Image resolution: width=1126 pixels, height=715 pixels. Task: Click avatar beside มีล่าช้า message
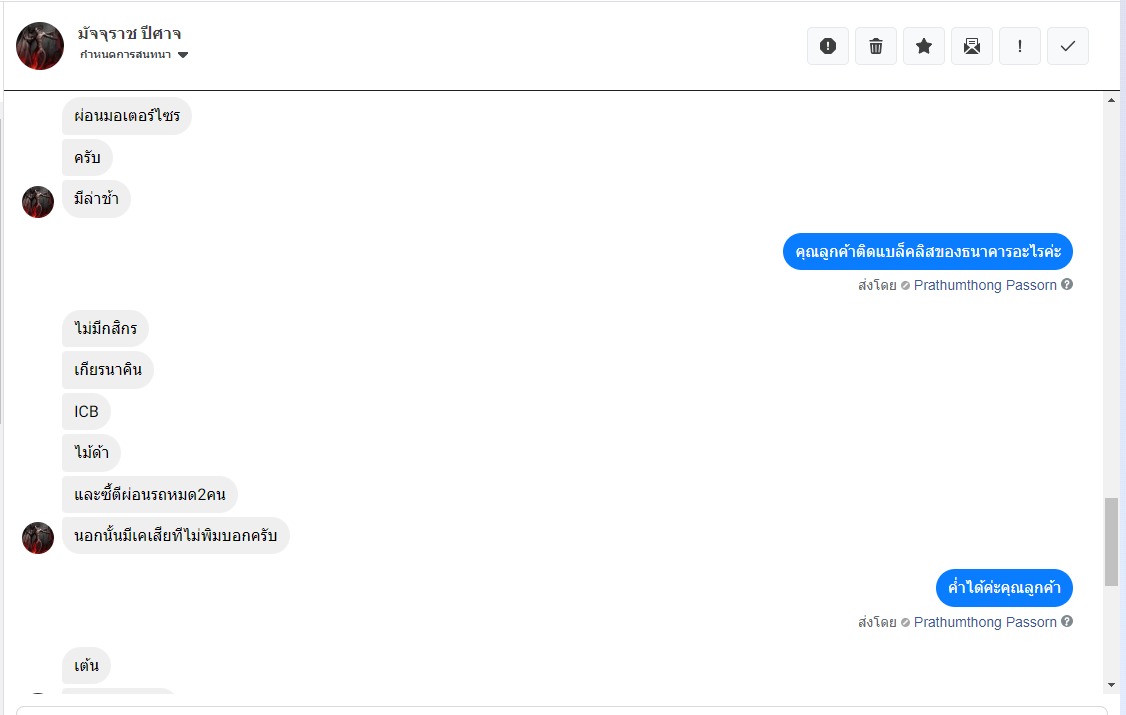click(x=38, y=201)
